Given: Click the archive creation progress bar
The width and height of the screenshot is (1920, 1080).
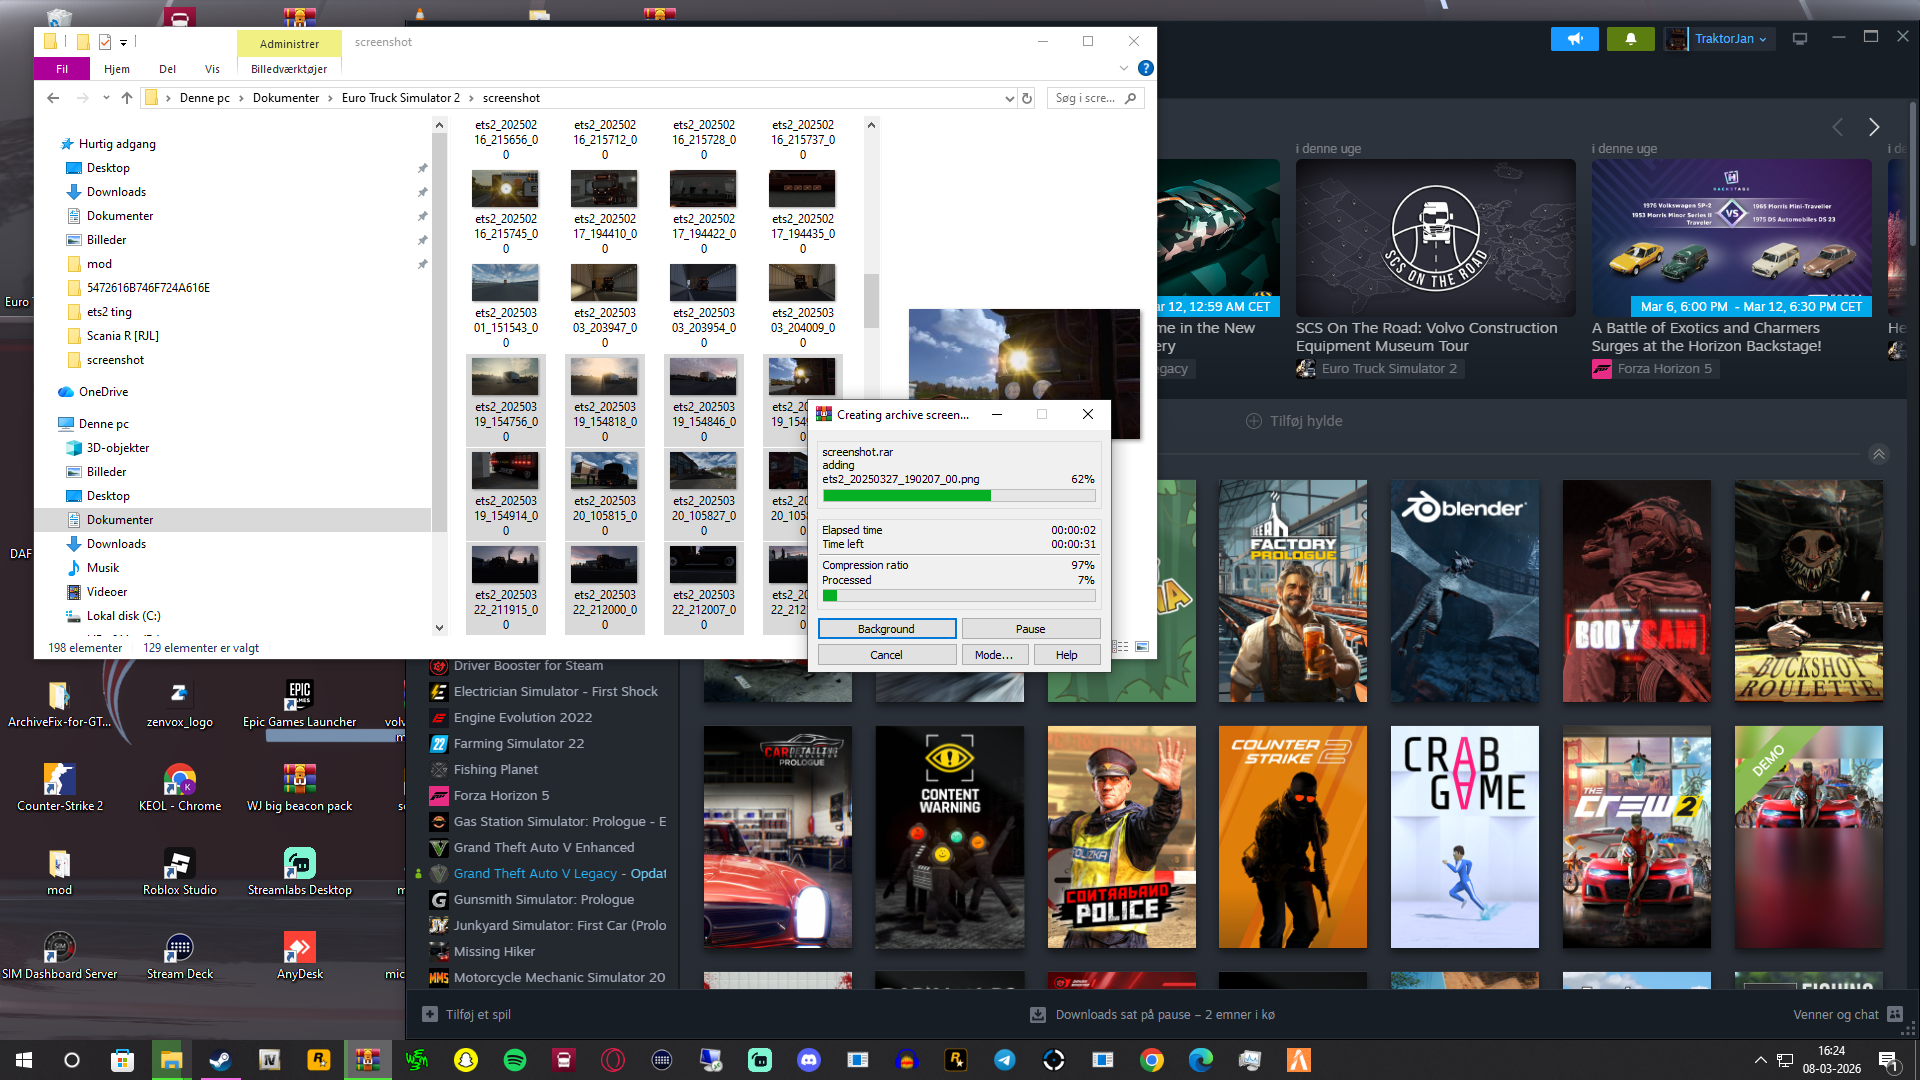Looking at the screenshot, I should 958,496.
